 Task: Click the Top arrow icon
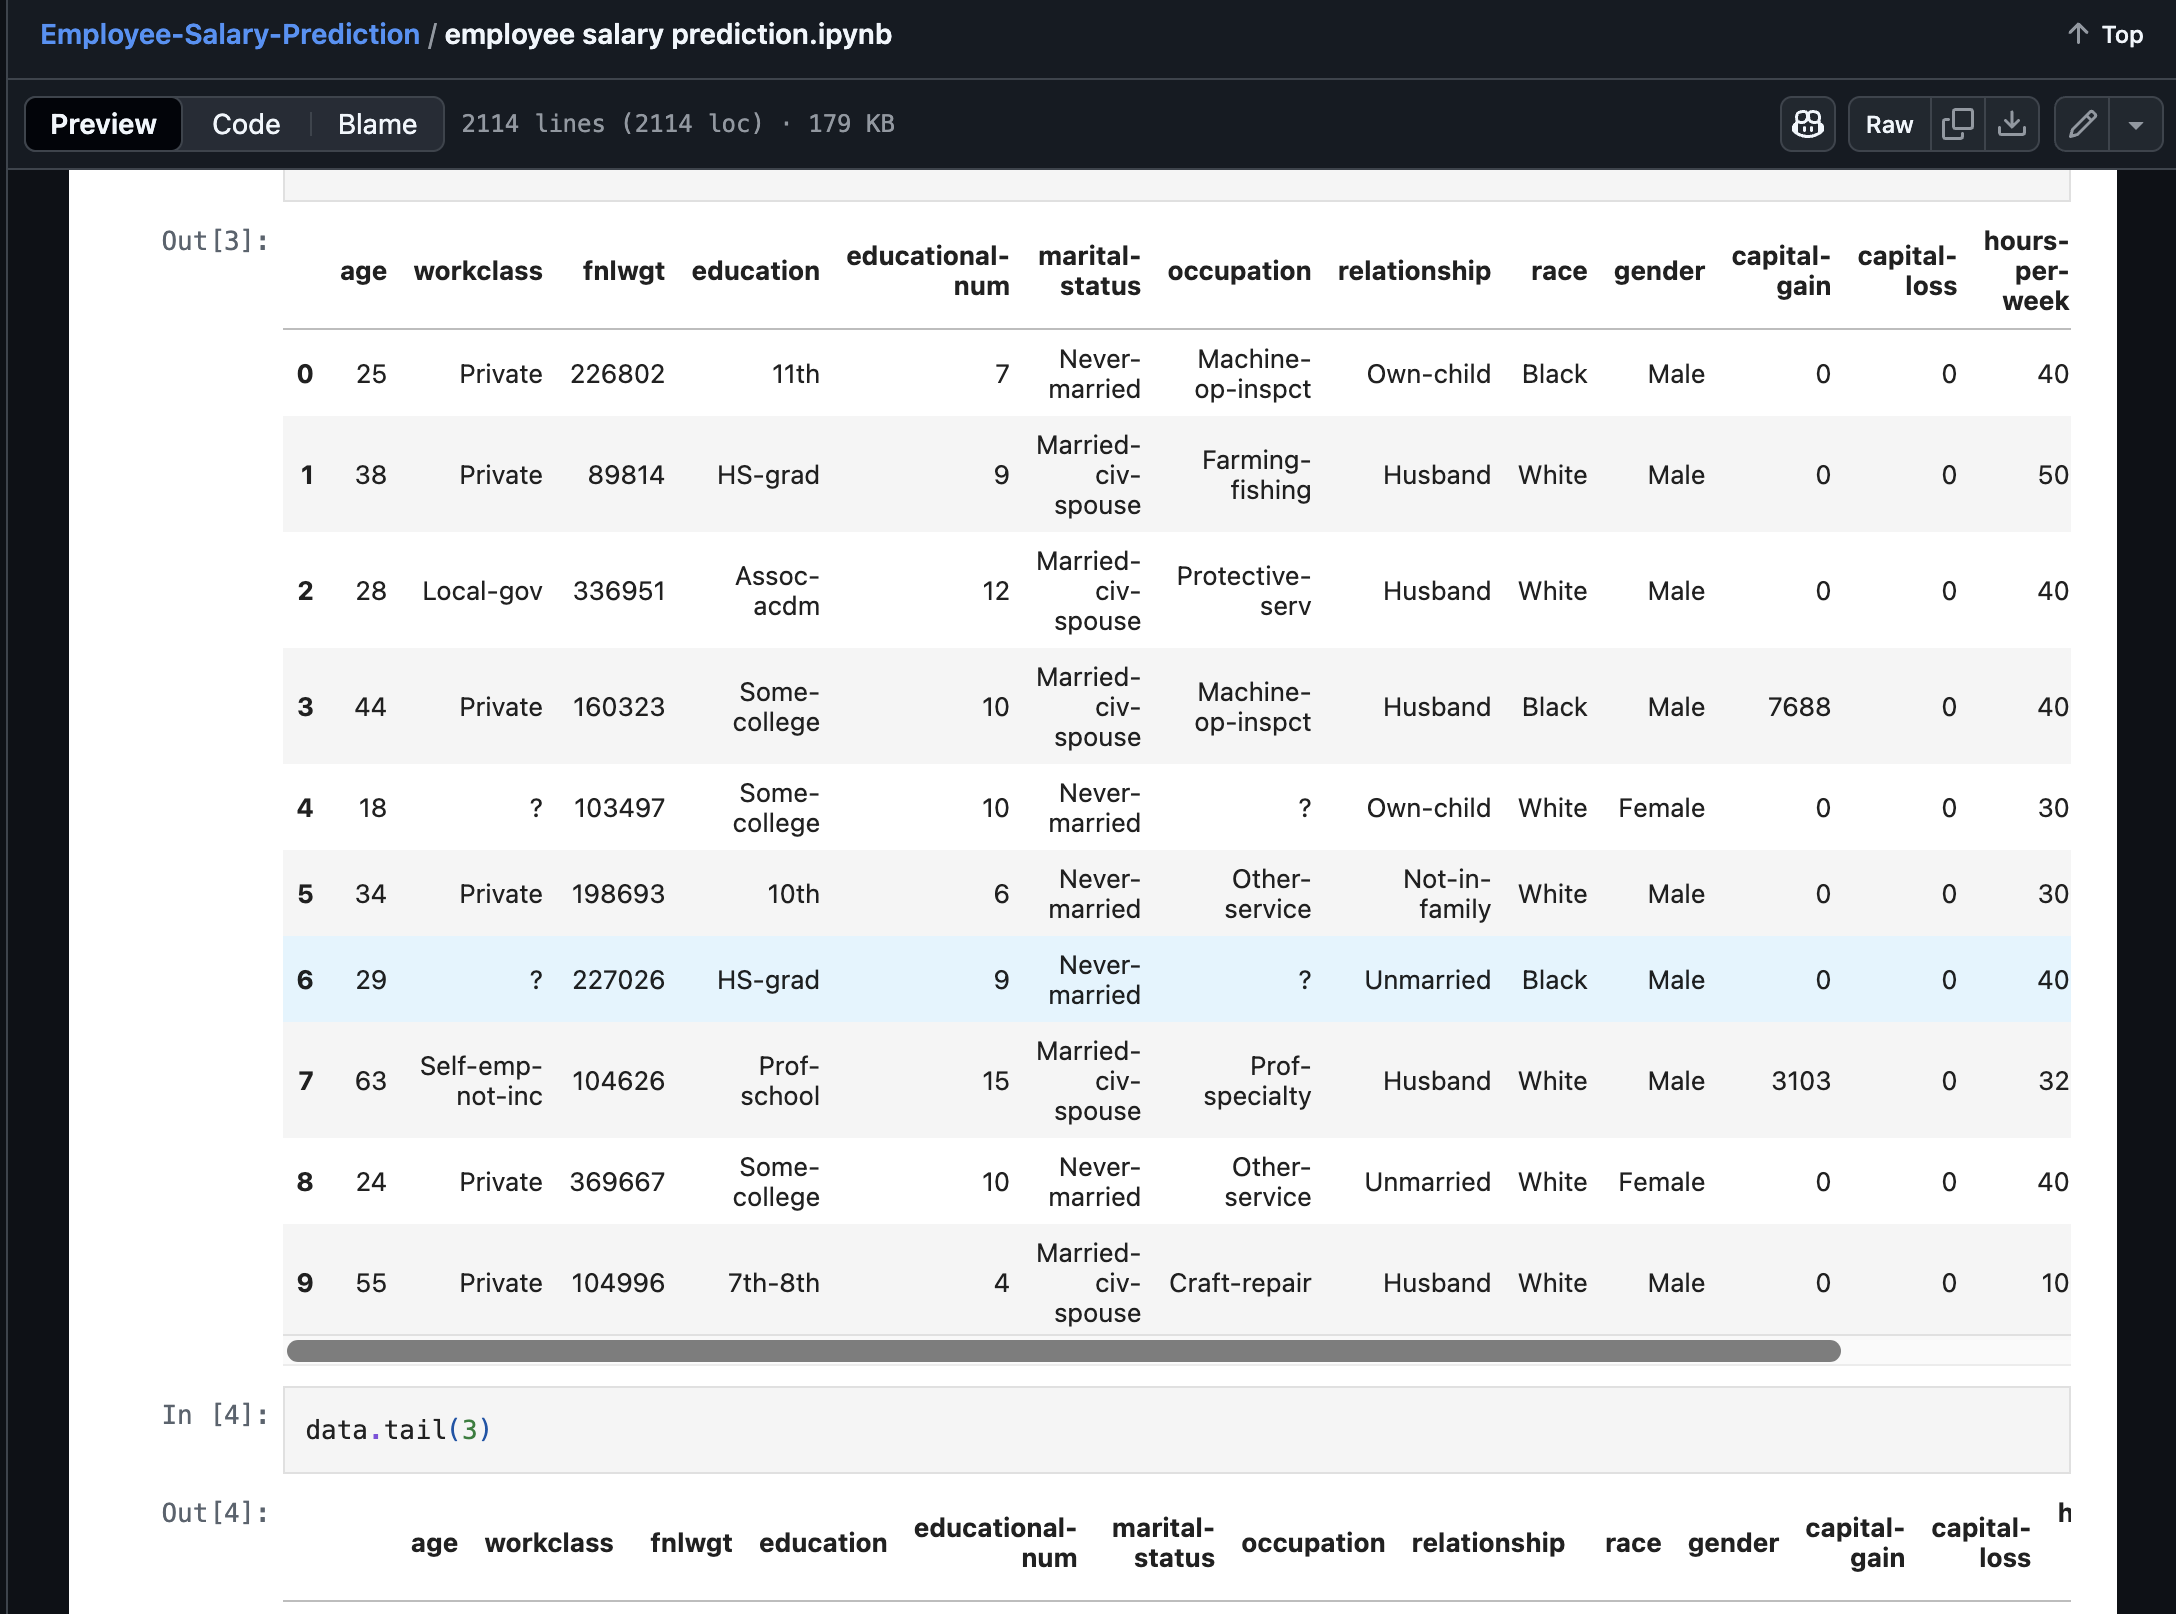(2078, 34)
